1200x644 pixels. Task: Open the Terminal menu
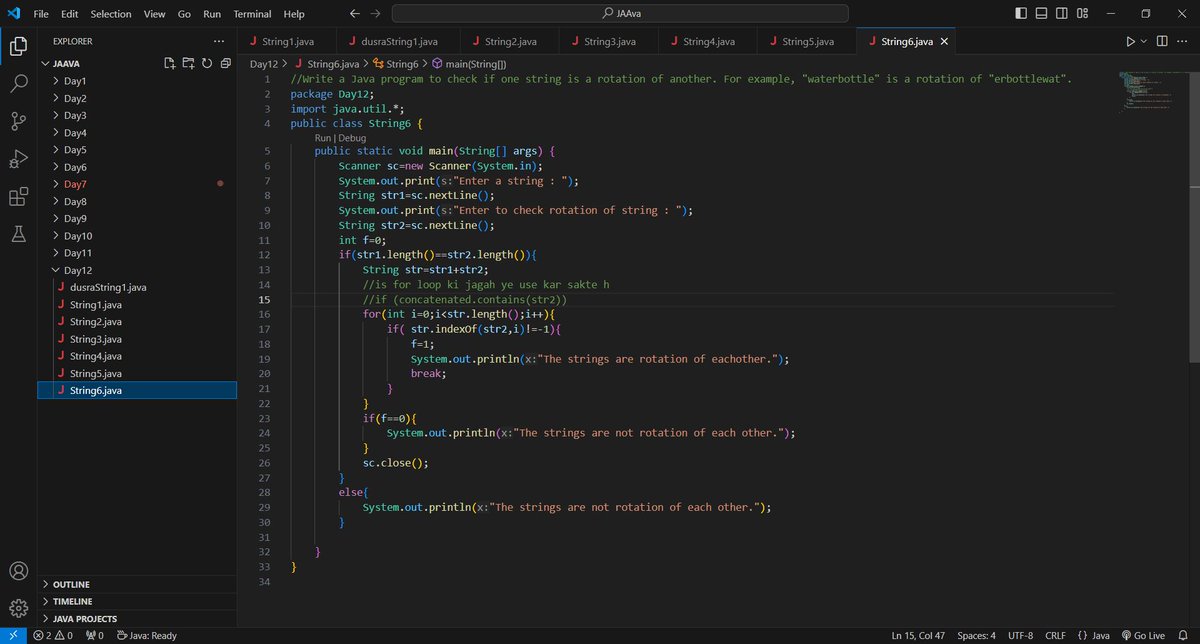(x=252, y=14)
